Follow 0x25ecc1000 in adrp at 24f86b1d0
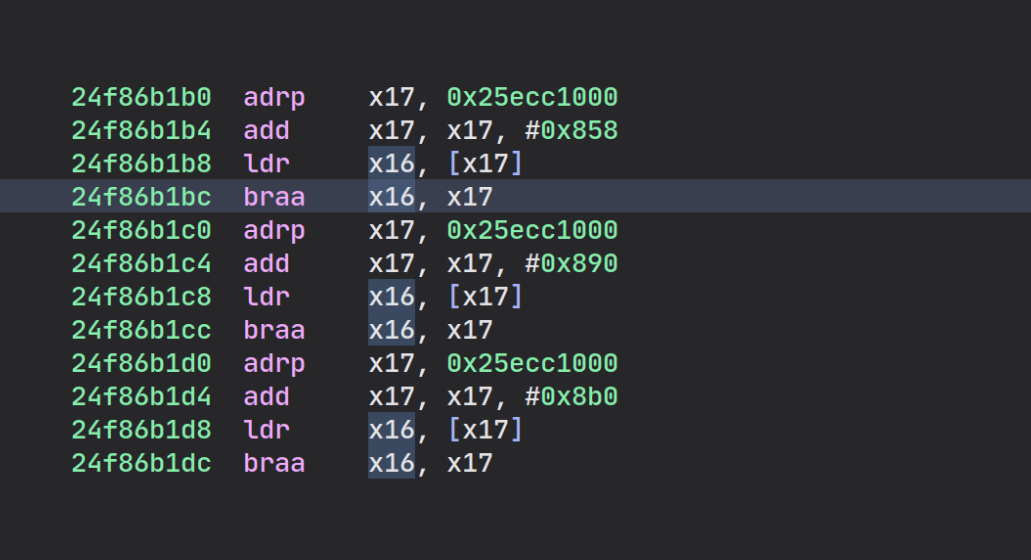1031x560 pixels. (x=533, y=363)
